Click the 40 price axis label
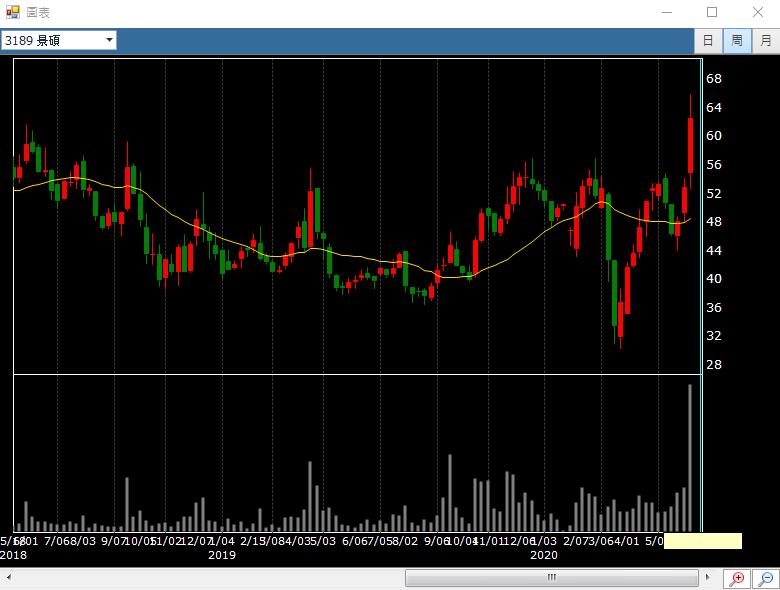 coord(714,279)
